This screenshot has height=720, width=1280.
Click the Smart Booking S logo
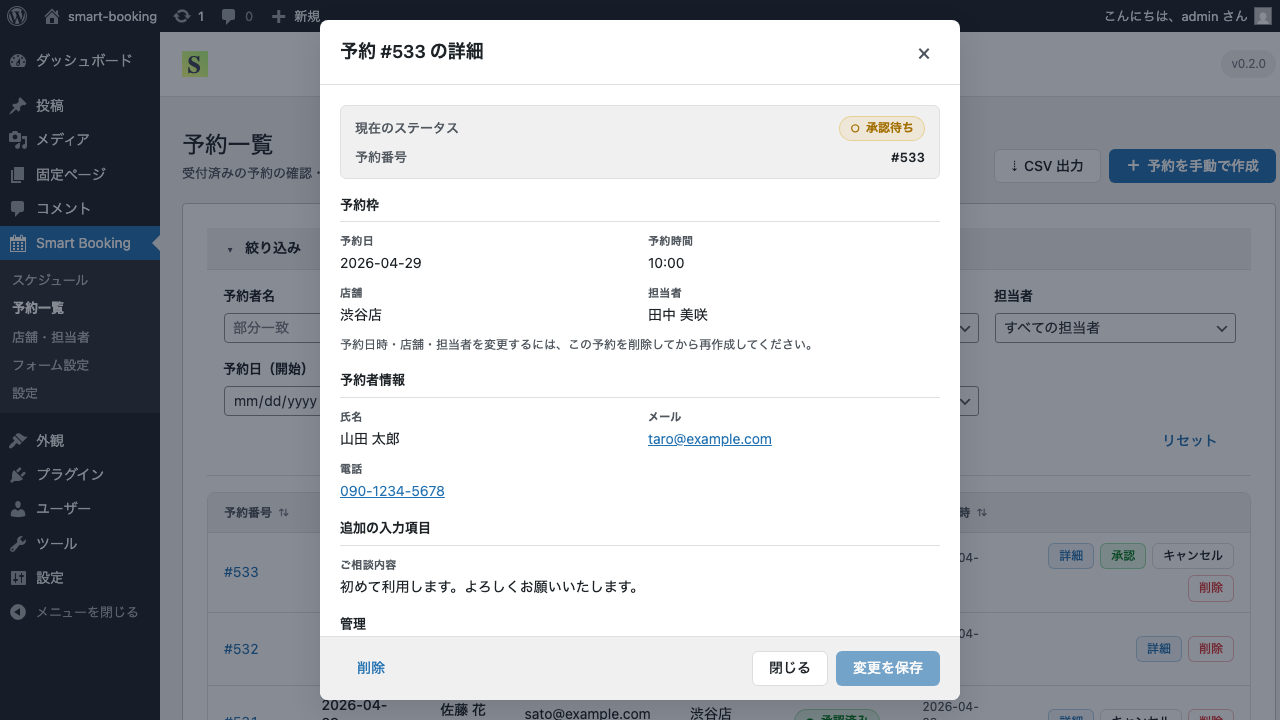click(x=195, y=64)
